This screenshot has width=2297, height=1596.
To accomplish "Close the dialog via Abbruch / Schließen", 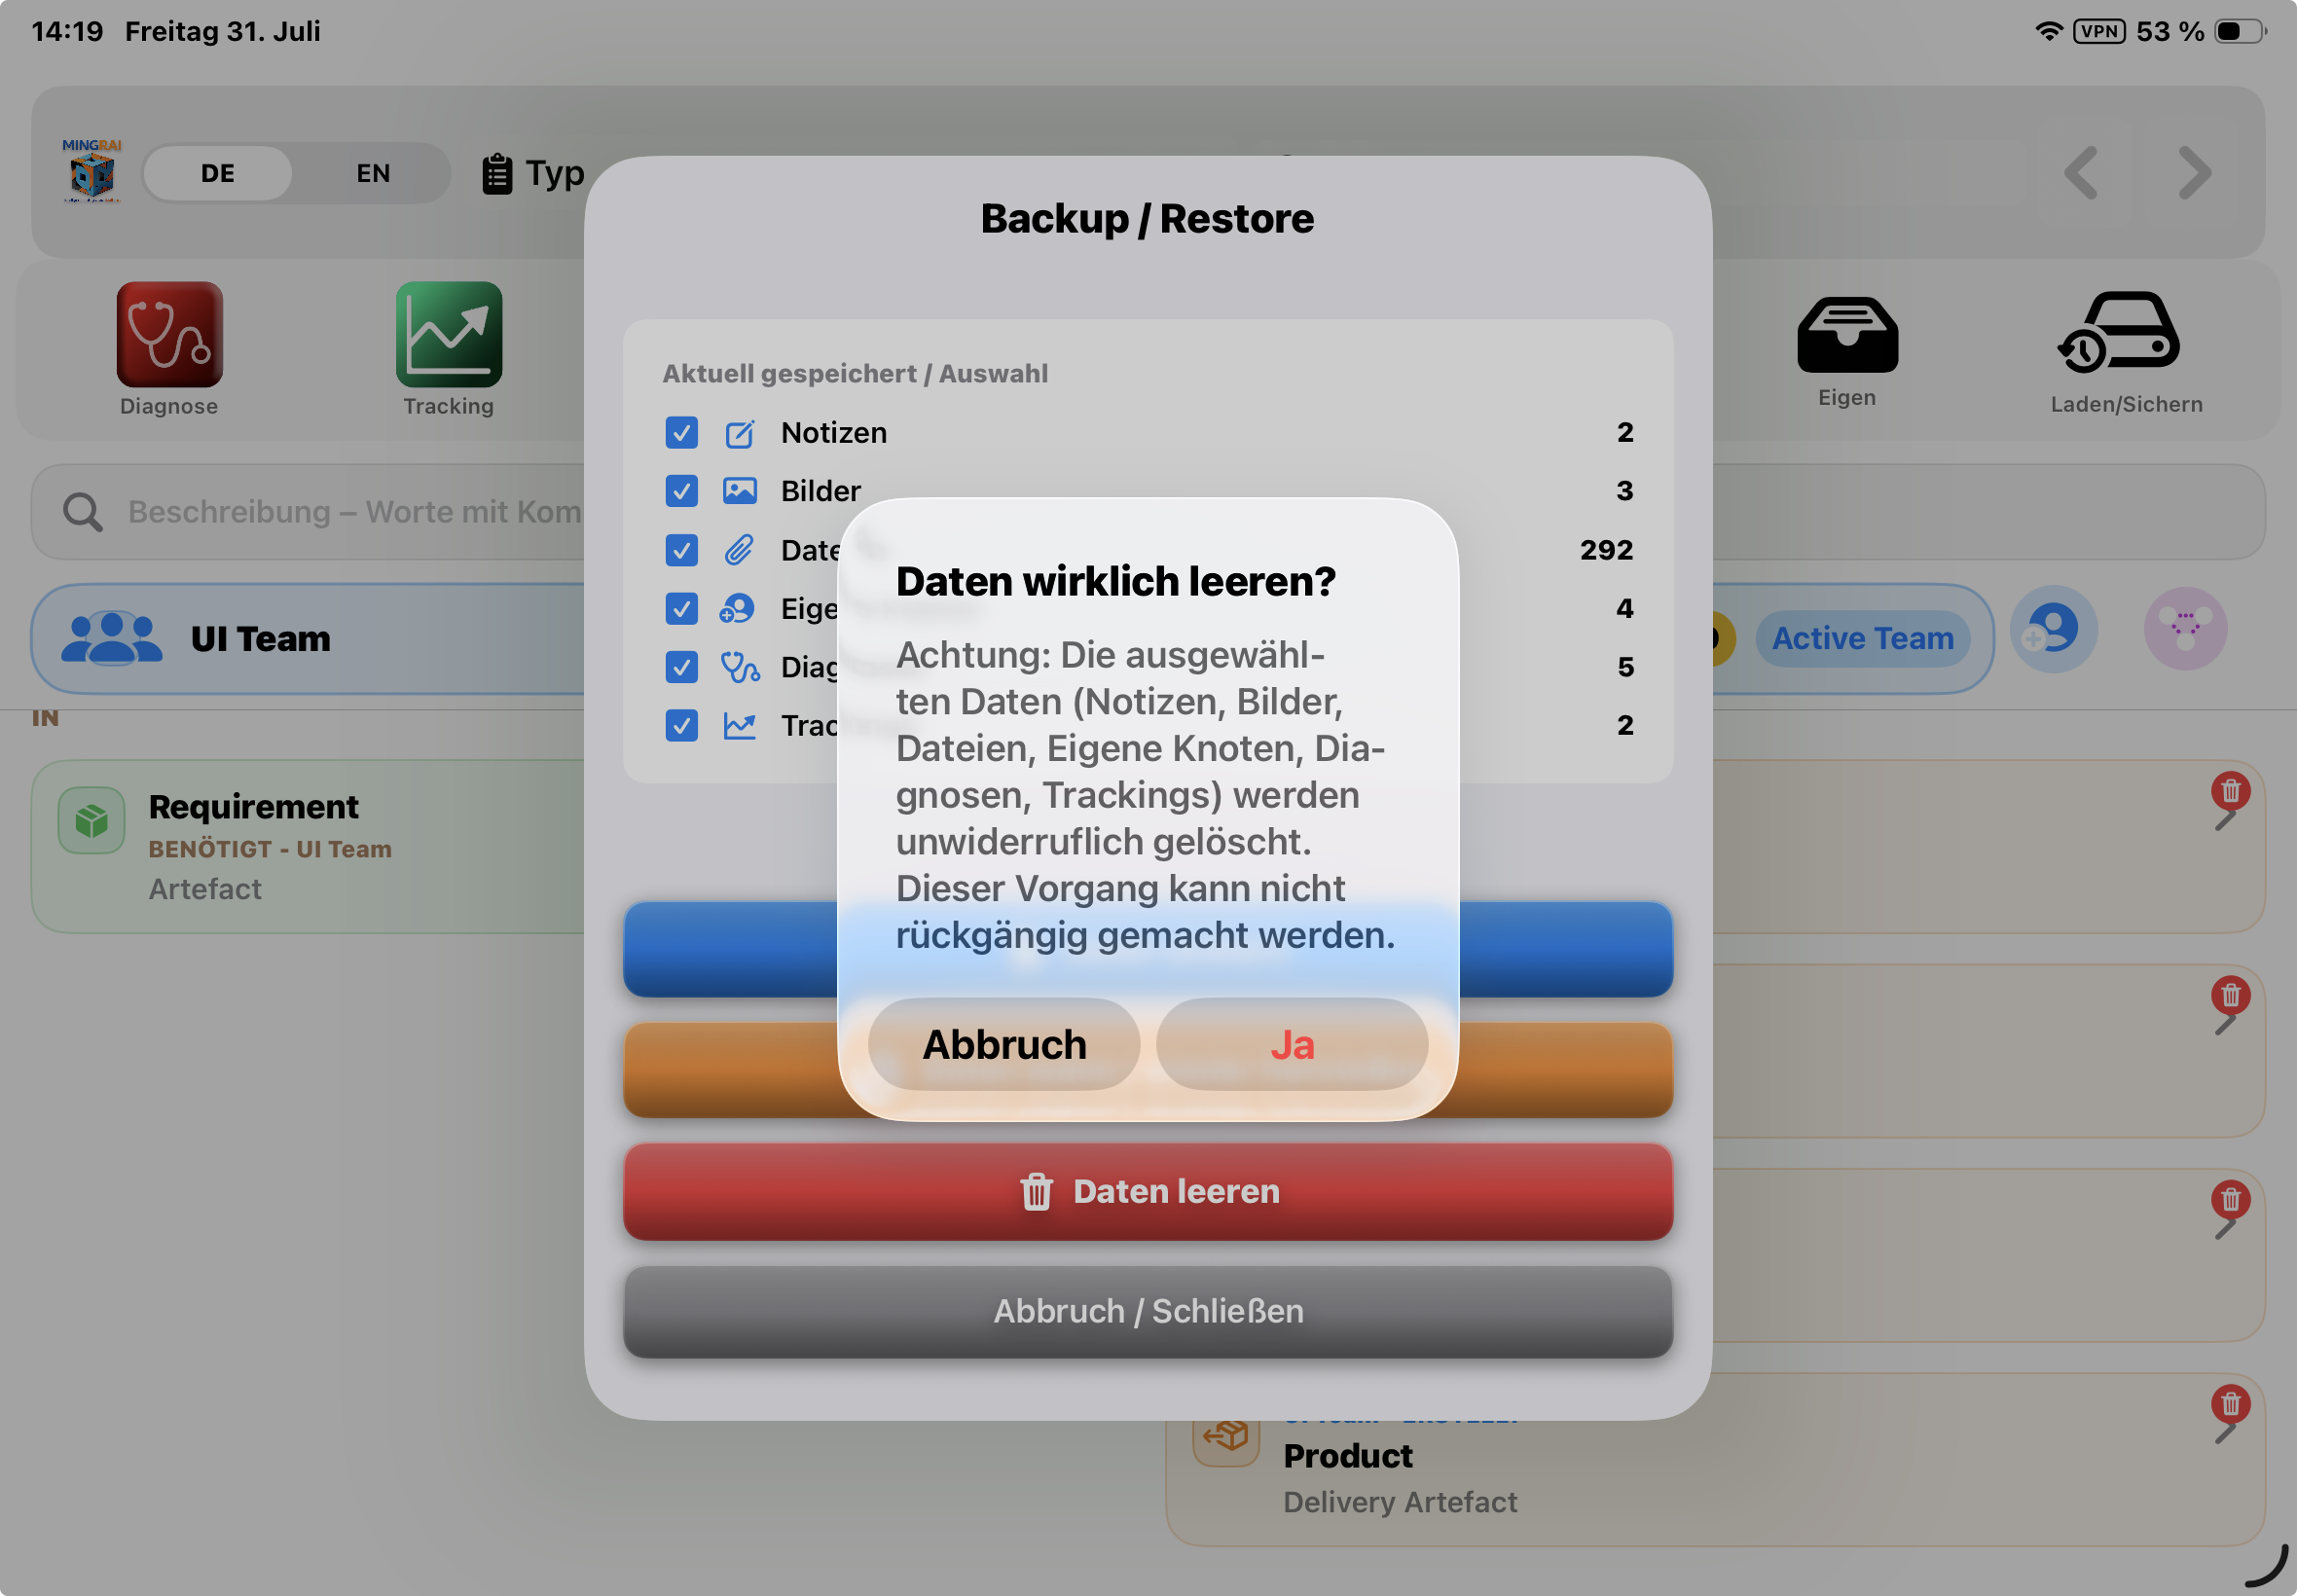I will 1148,1311.
